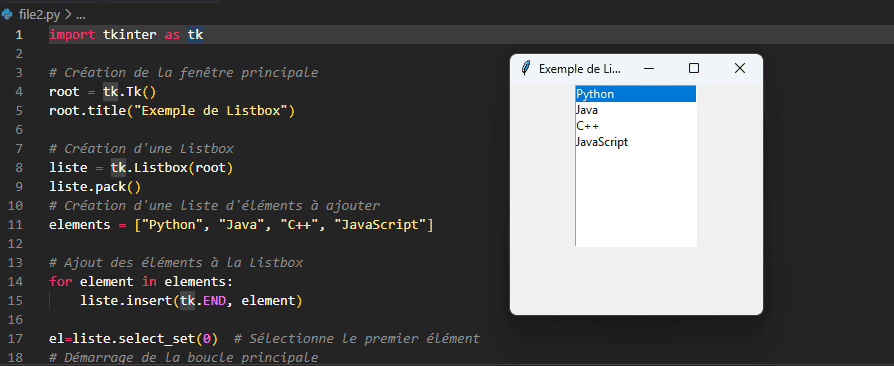The image size is (894, 366).
Task: Select JavaScript in the listbox
Action: (x=636, y=142)
